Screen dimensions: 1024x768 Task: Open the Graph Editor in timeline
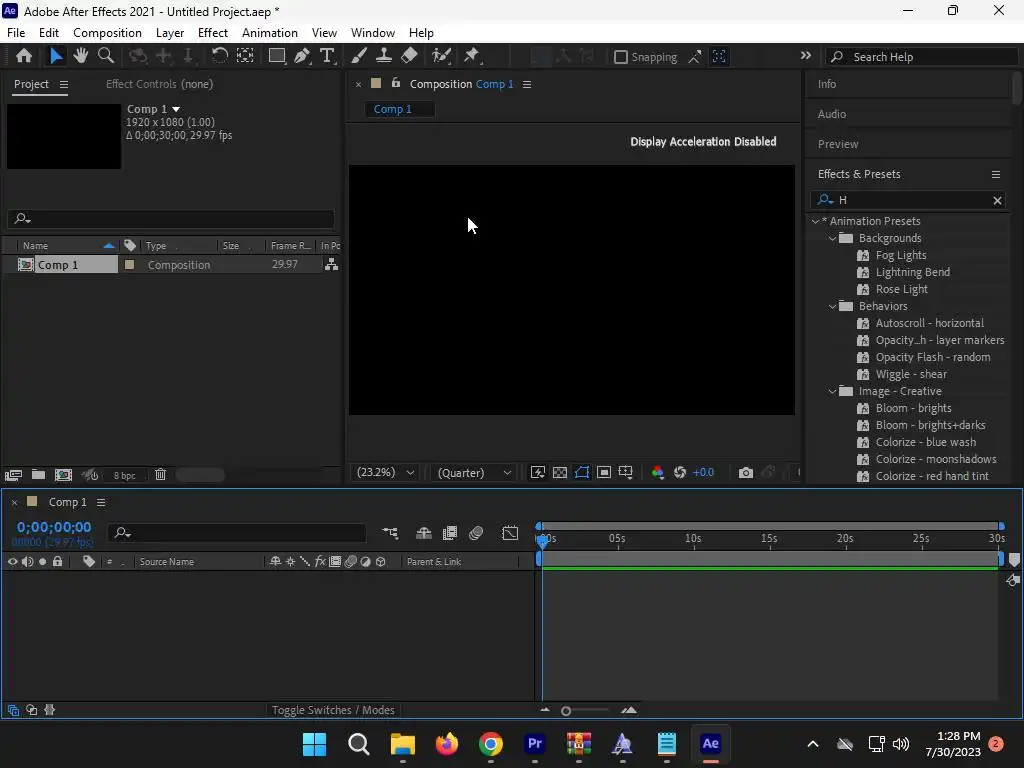(x=510, y=533)
